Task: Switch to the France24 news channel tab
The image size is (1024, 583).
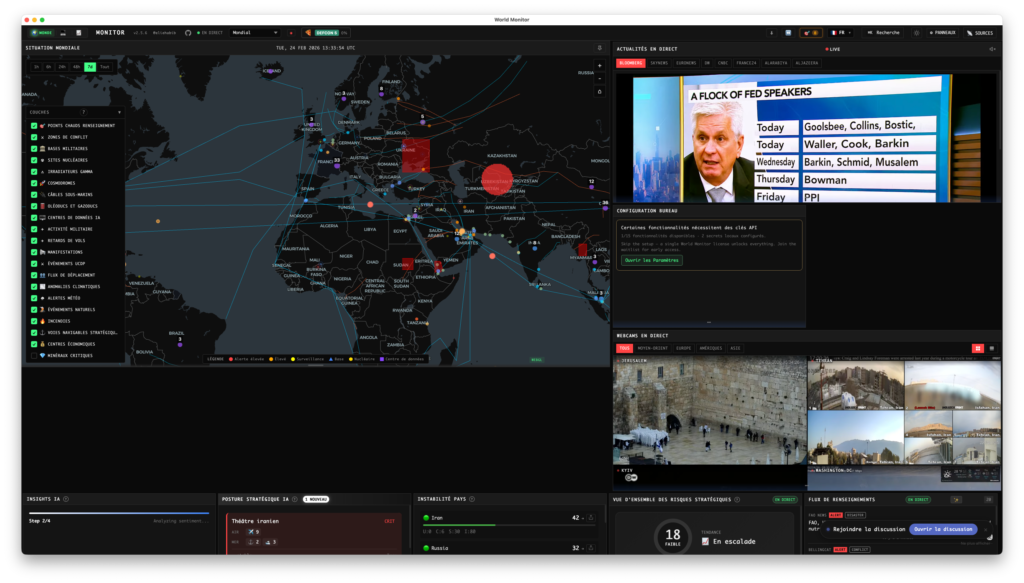Action: point(746,62)
